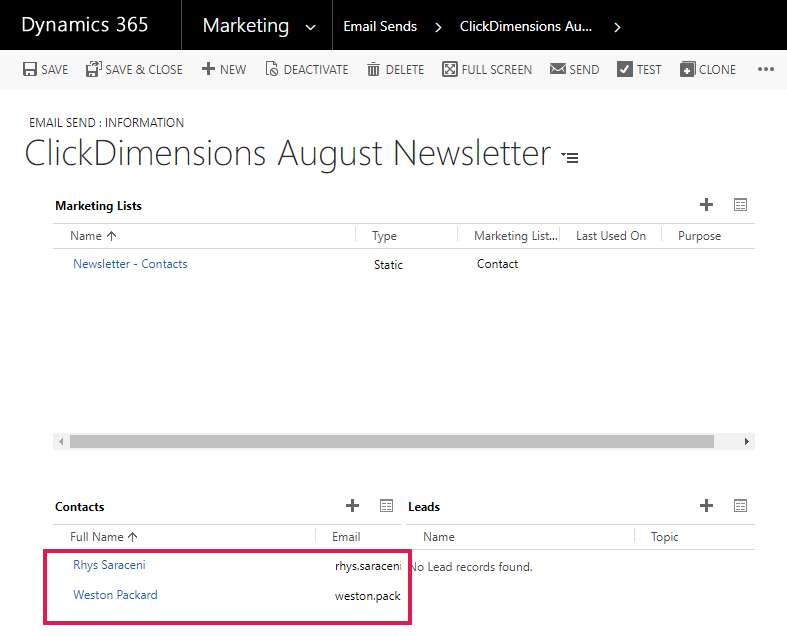This screenshot has width=787, height=636.
Task: Click the Save & Close icon
Action: [93, 69]
